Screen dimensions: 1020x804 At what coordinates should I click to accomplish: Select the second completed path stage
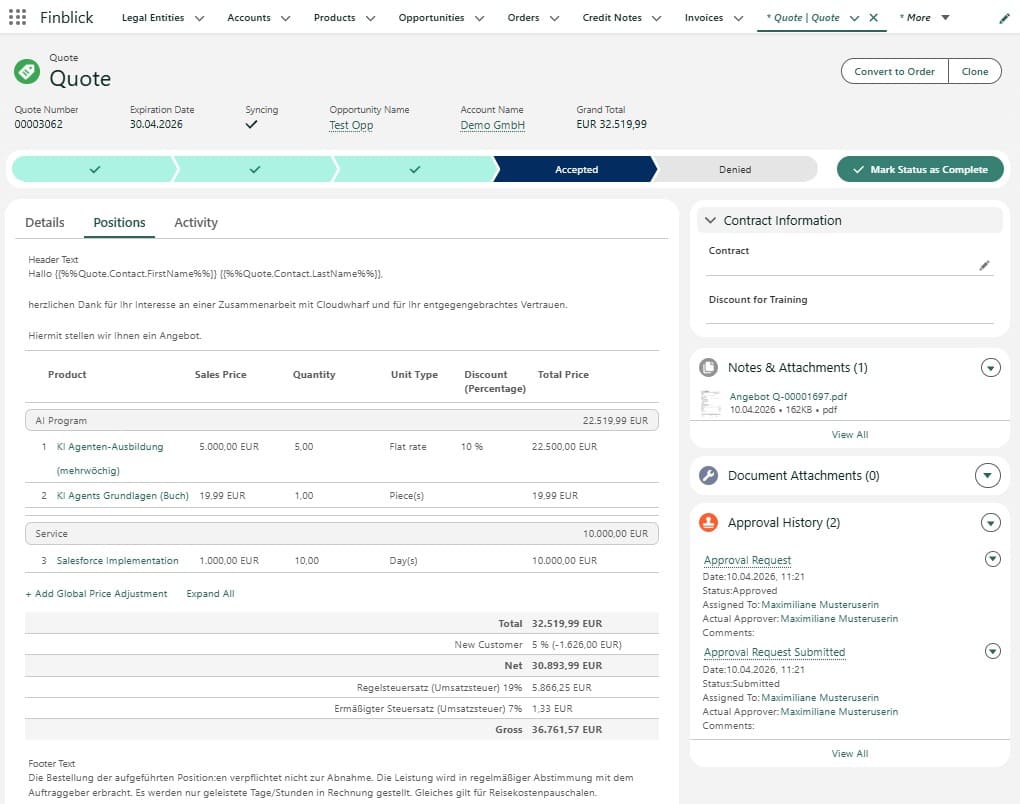[x=254, y=169]
